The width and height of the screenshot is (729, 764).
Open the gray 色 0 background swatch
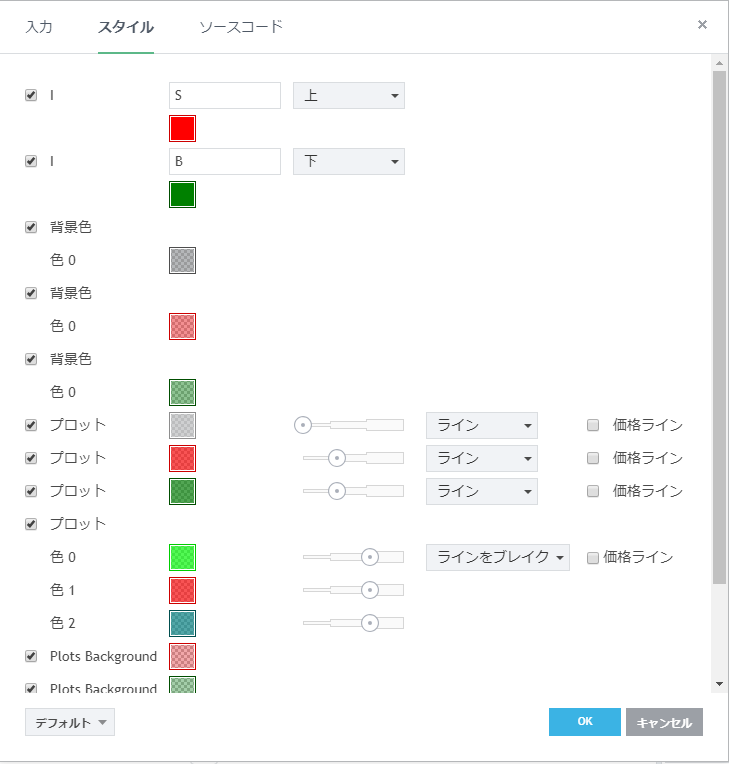pos(182,260)
